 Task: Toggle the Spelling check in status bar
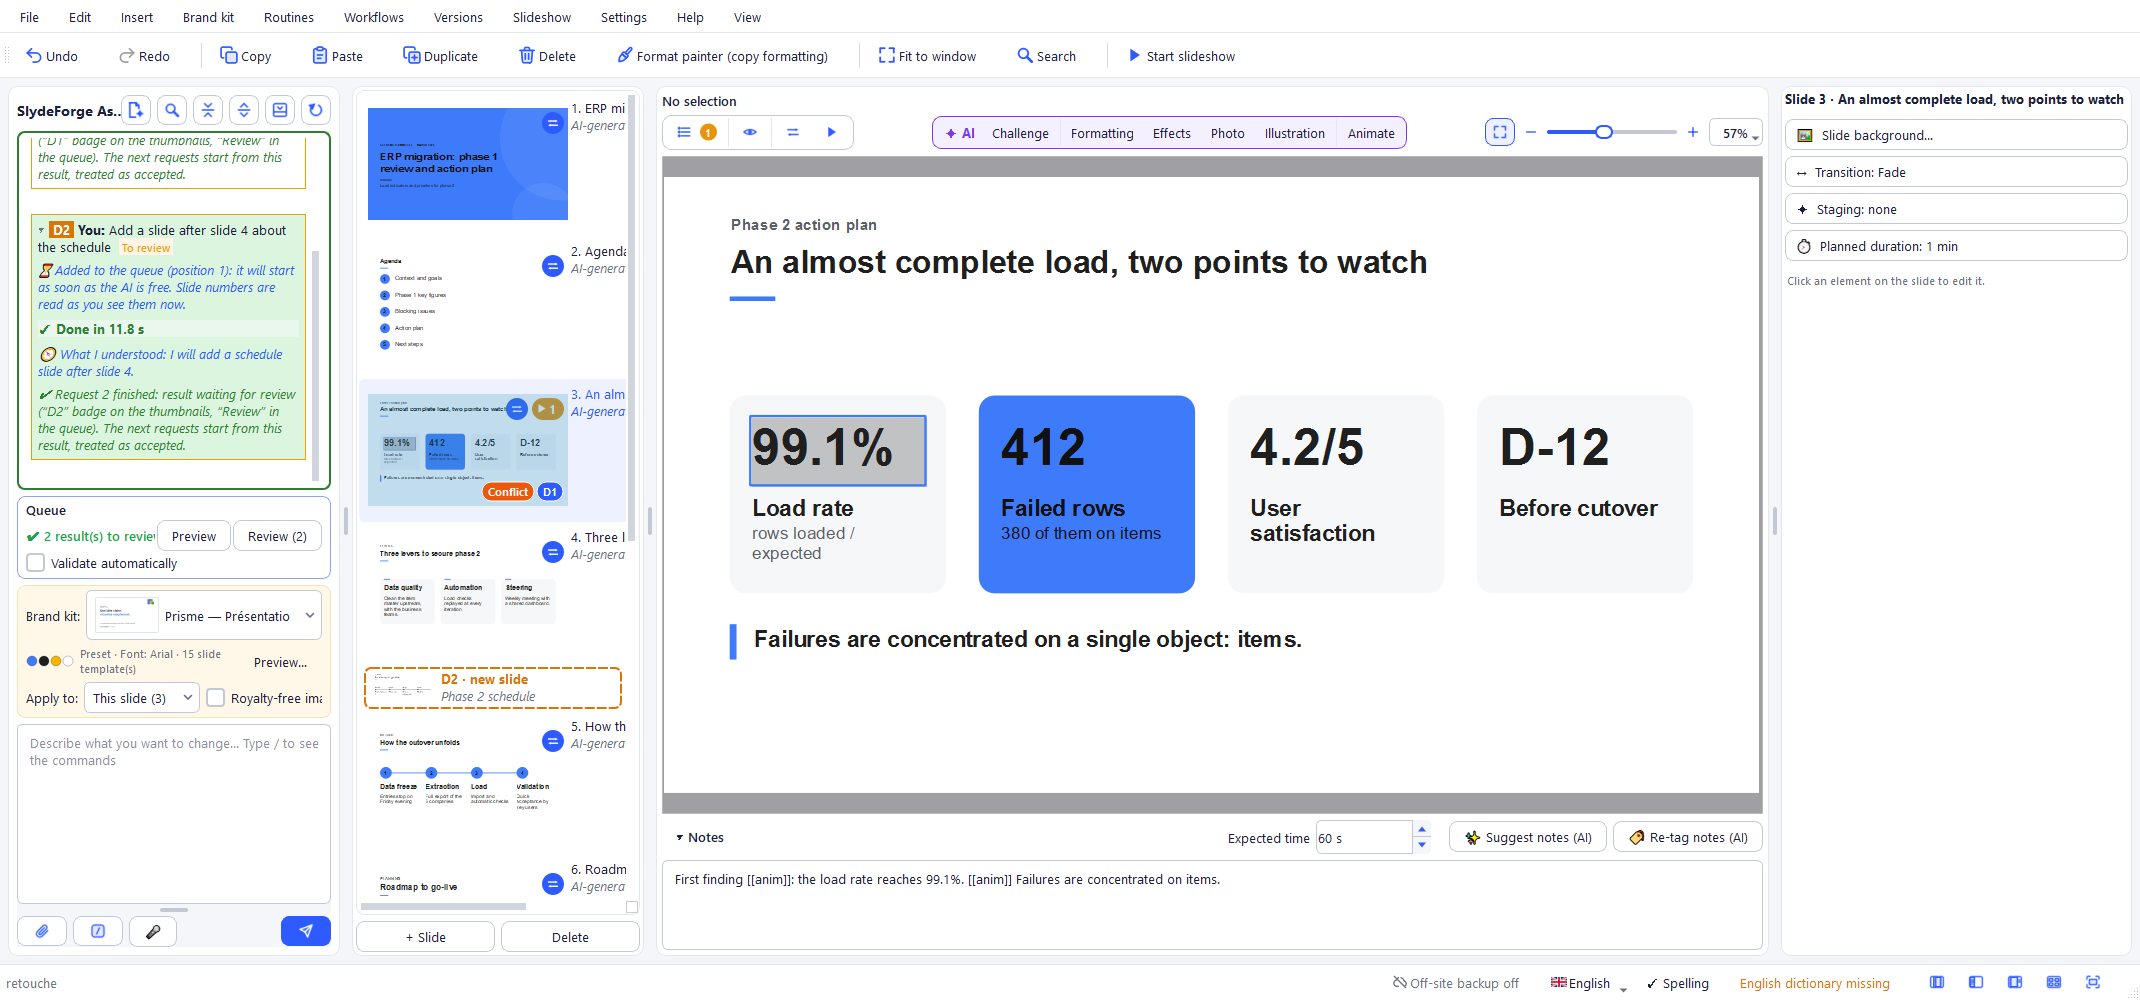(x=1678, y=983)
